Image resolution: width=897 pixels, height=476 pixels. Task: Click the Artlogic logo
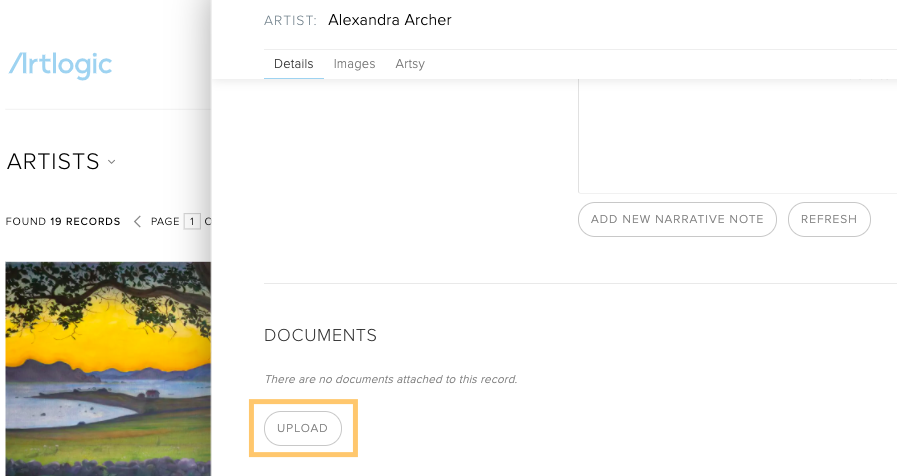60,65
